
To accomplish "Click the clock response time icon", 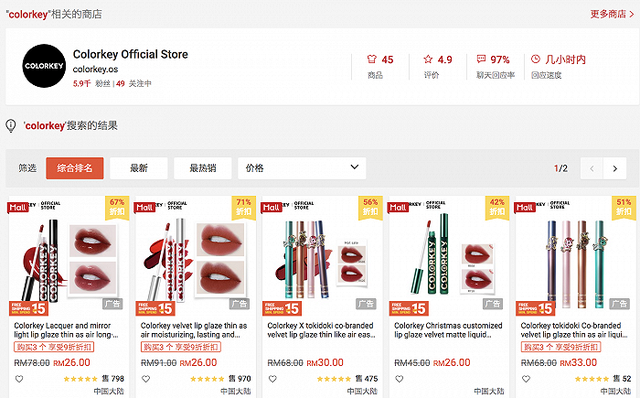I will click(x=536, y=59).
